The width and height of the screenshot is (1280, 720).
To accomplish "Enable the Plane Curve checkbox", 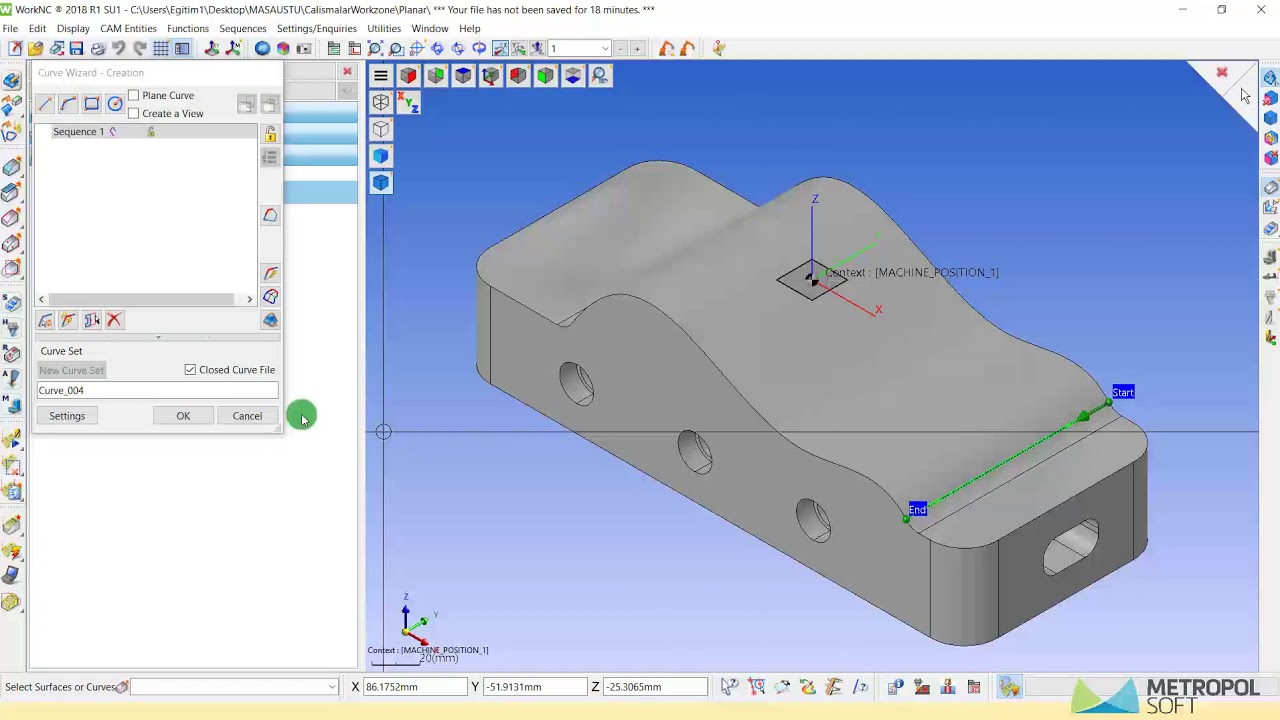I will click(133, 95).
